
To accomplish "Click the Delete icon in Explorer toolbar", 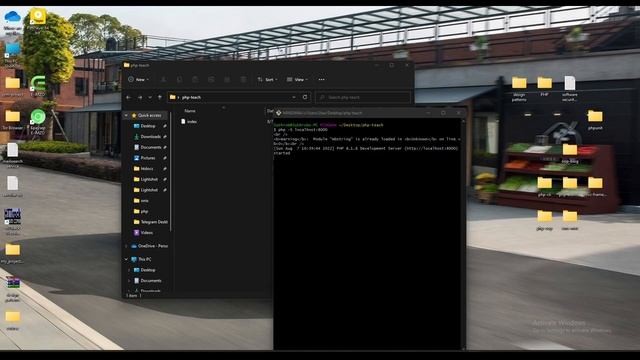I will [243, 80].
